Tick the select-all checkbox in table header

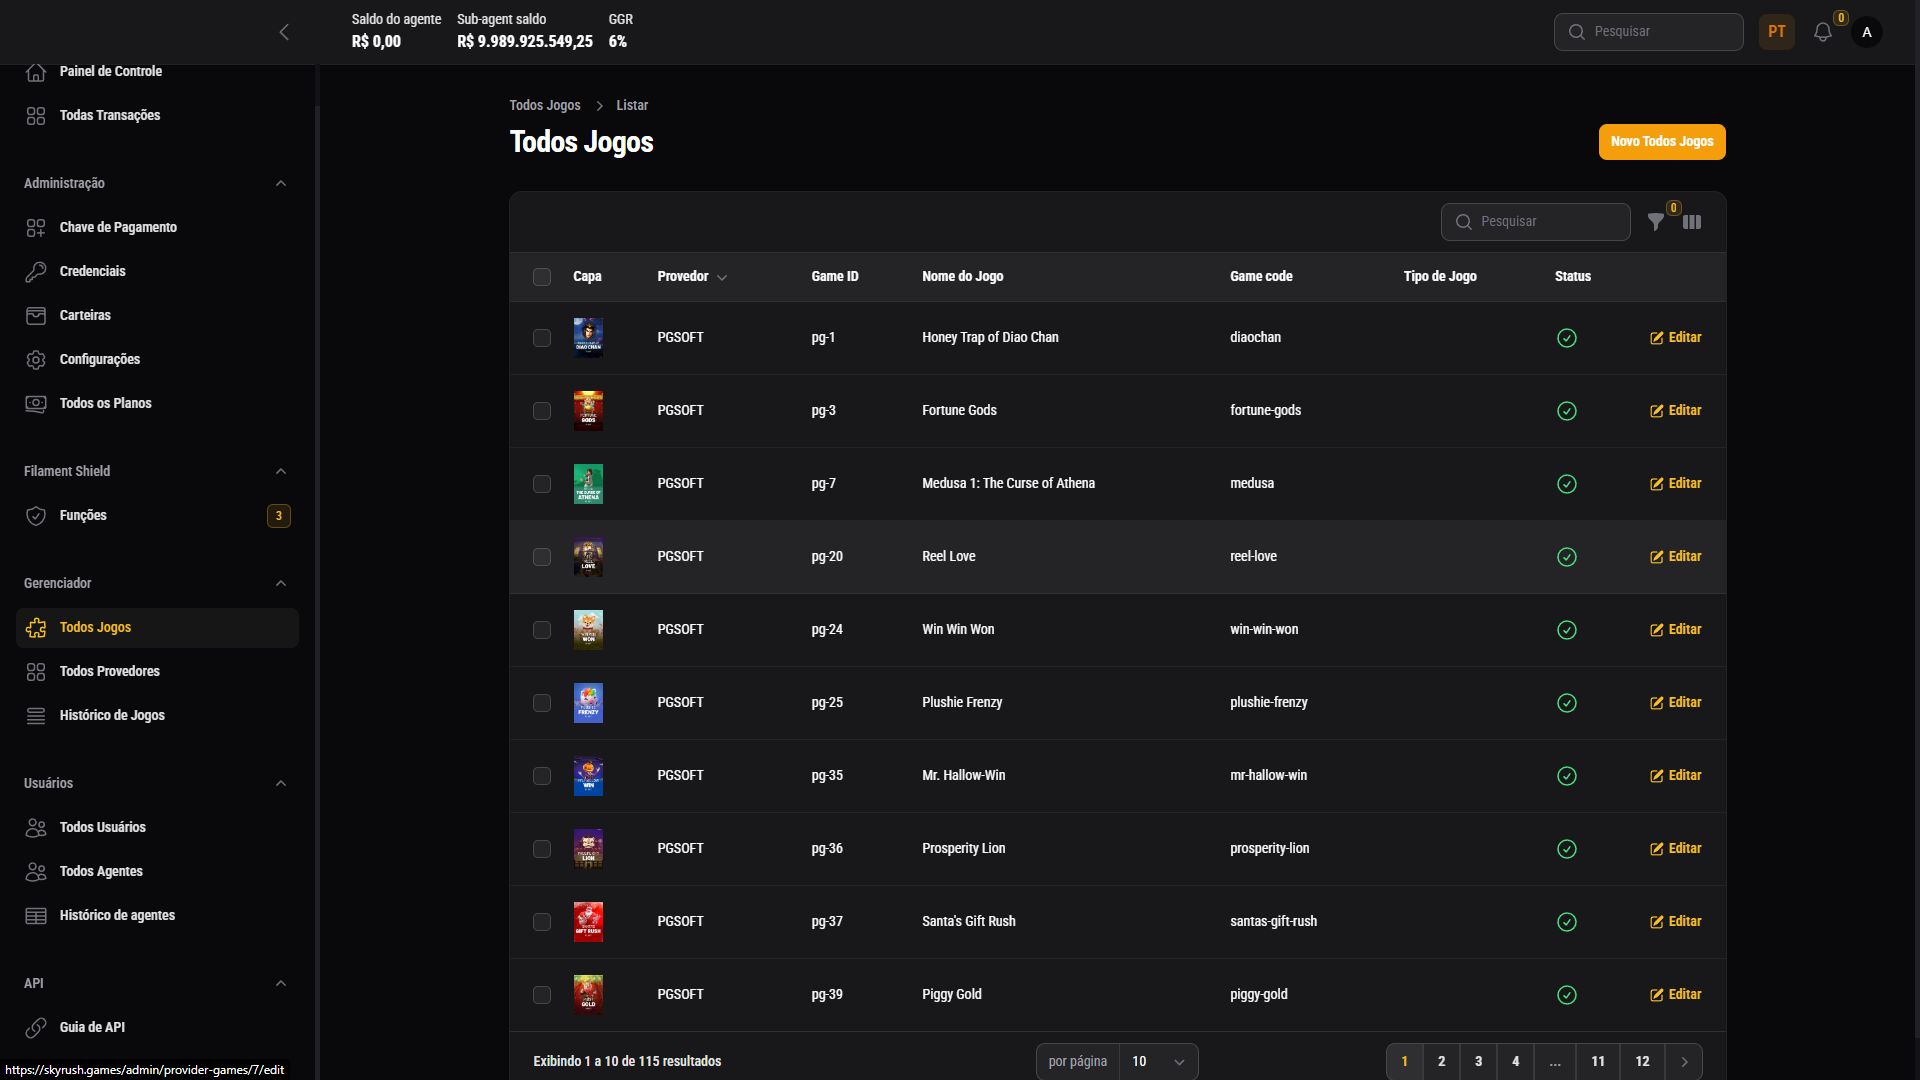coord(542,277)
